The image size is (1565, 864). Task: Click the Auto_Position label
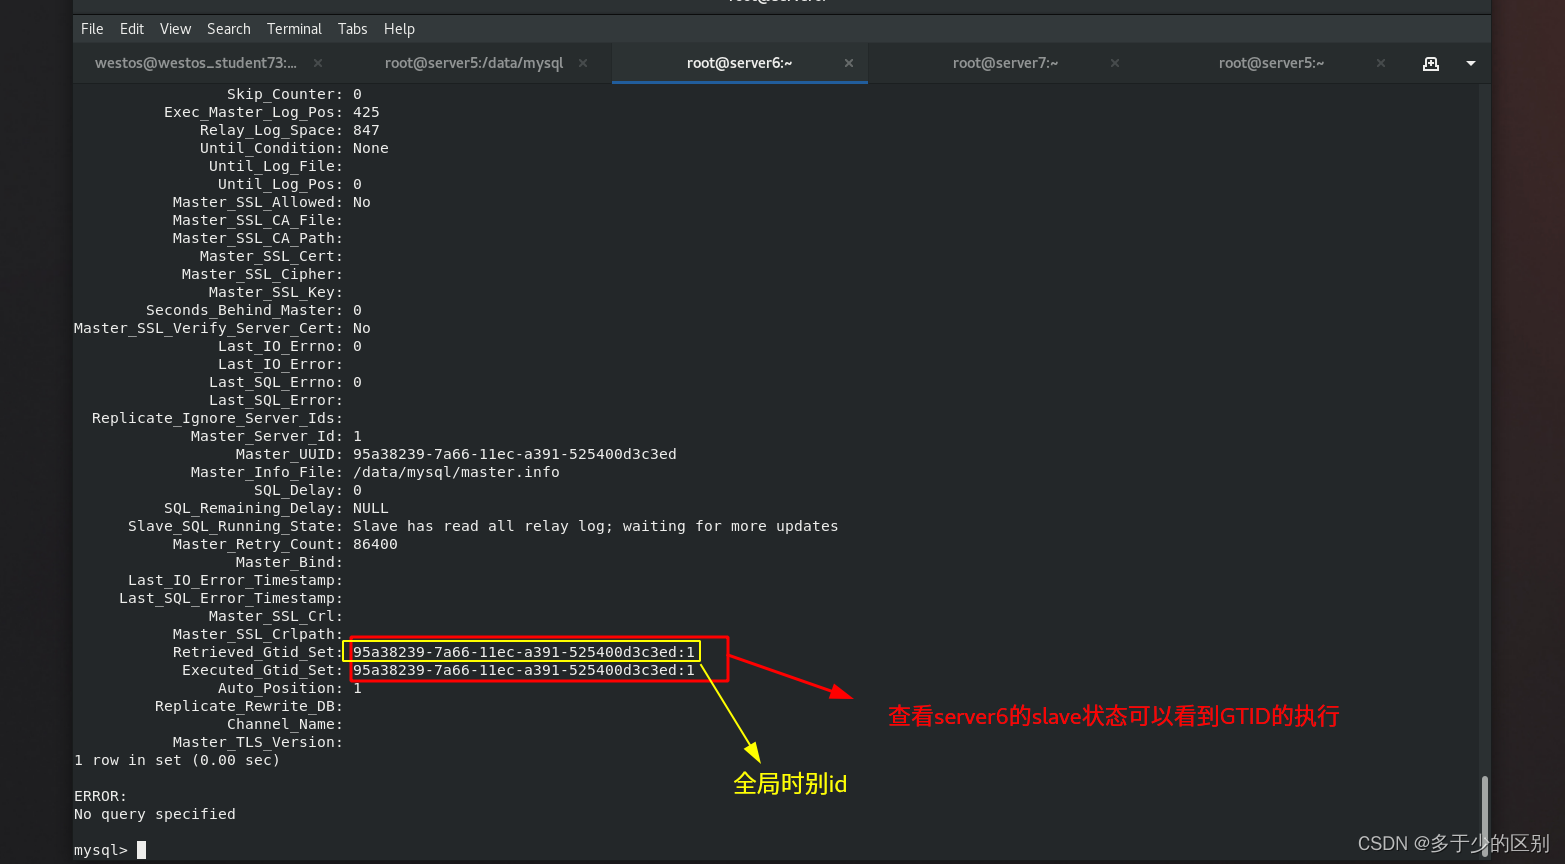280,688
